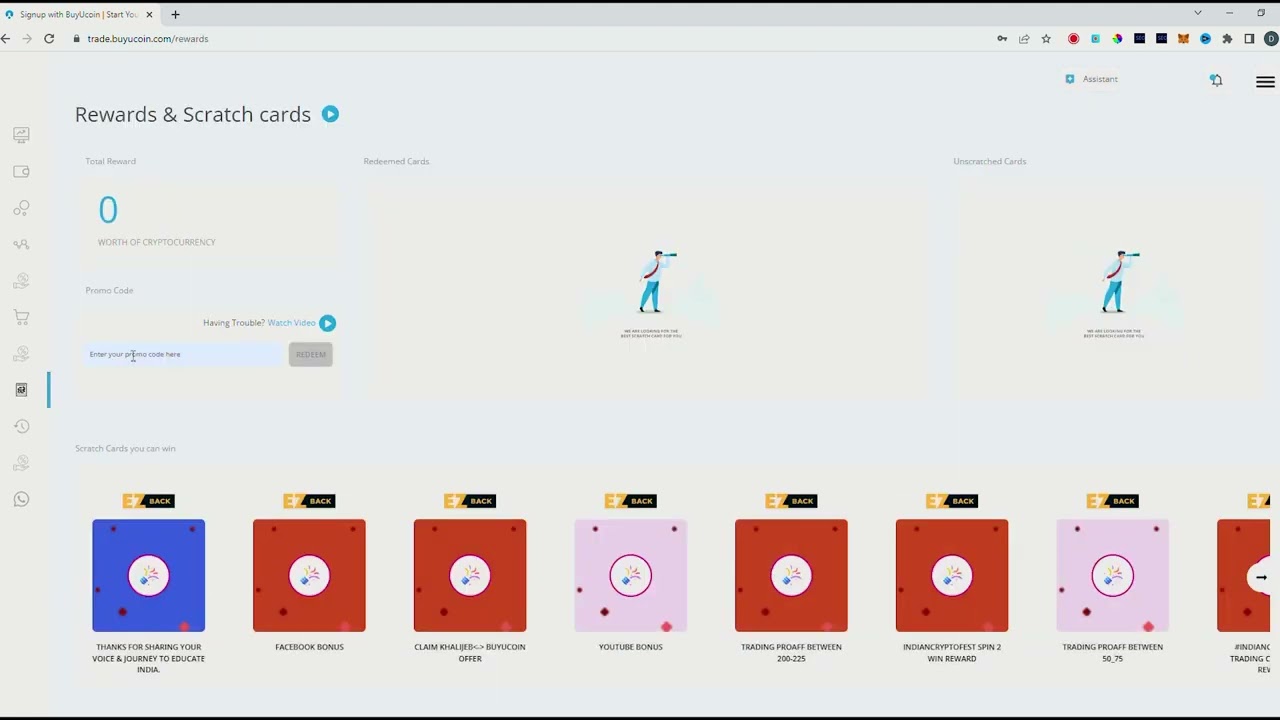Reload the current page

pos(49,39)
